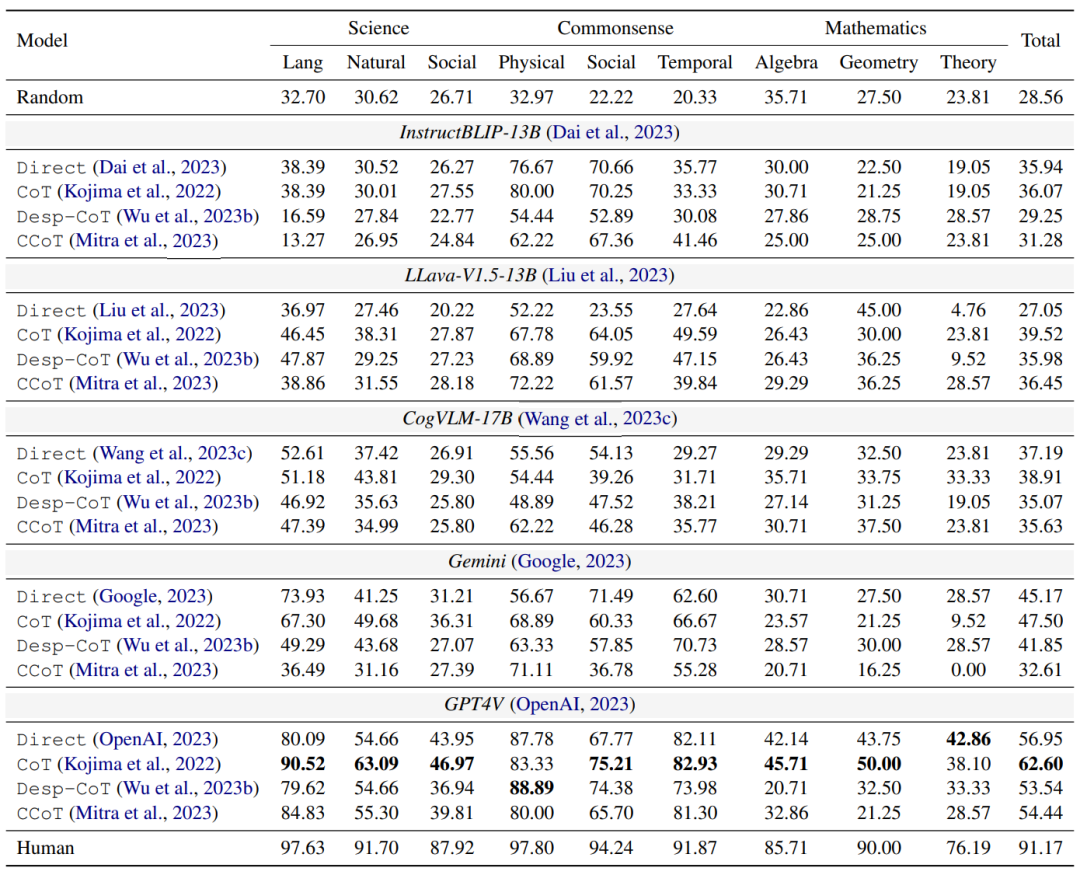This screenshot has width=1080, height=875.
Task: Select the CogVLM Lang value 52.61
Action: coord(302,453)
